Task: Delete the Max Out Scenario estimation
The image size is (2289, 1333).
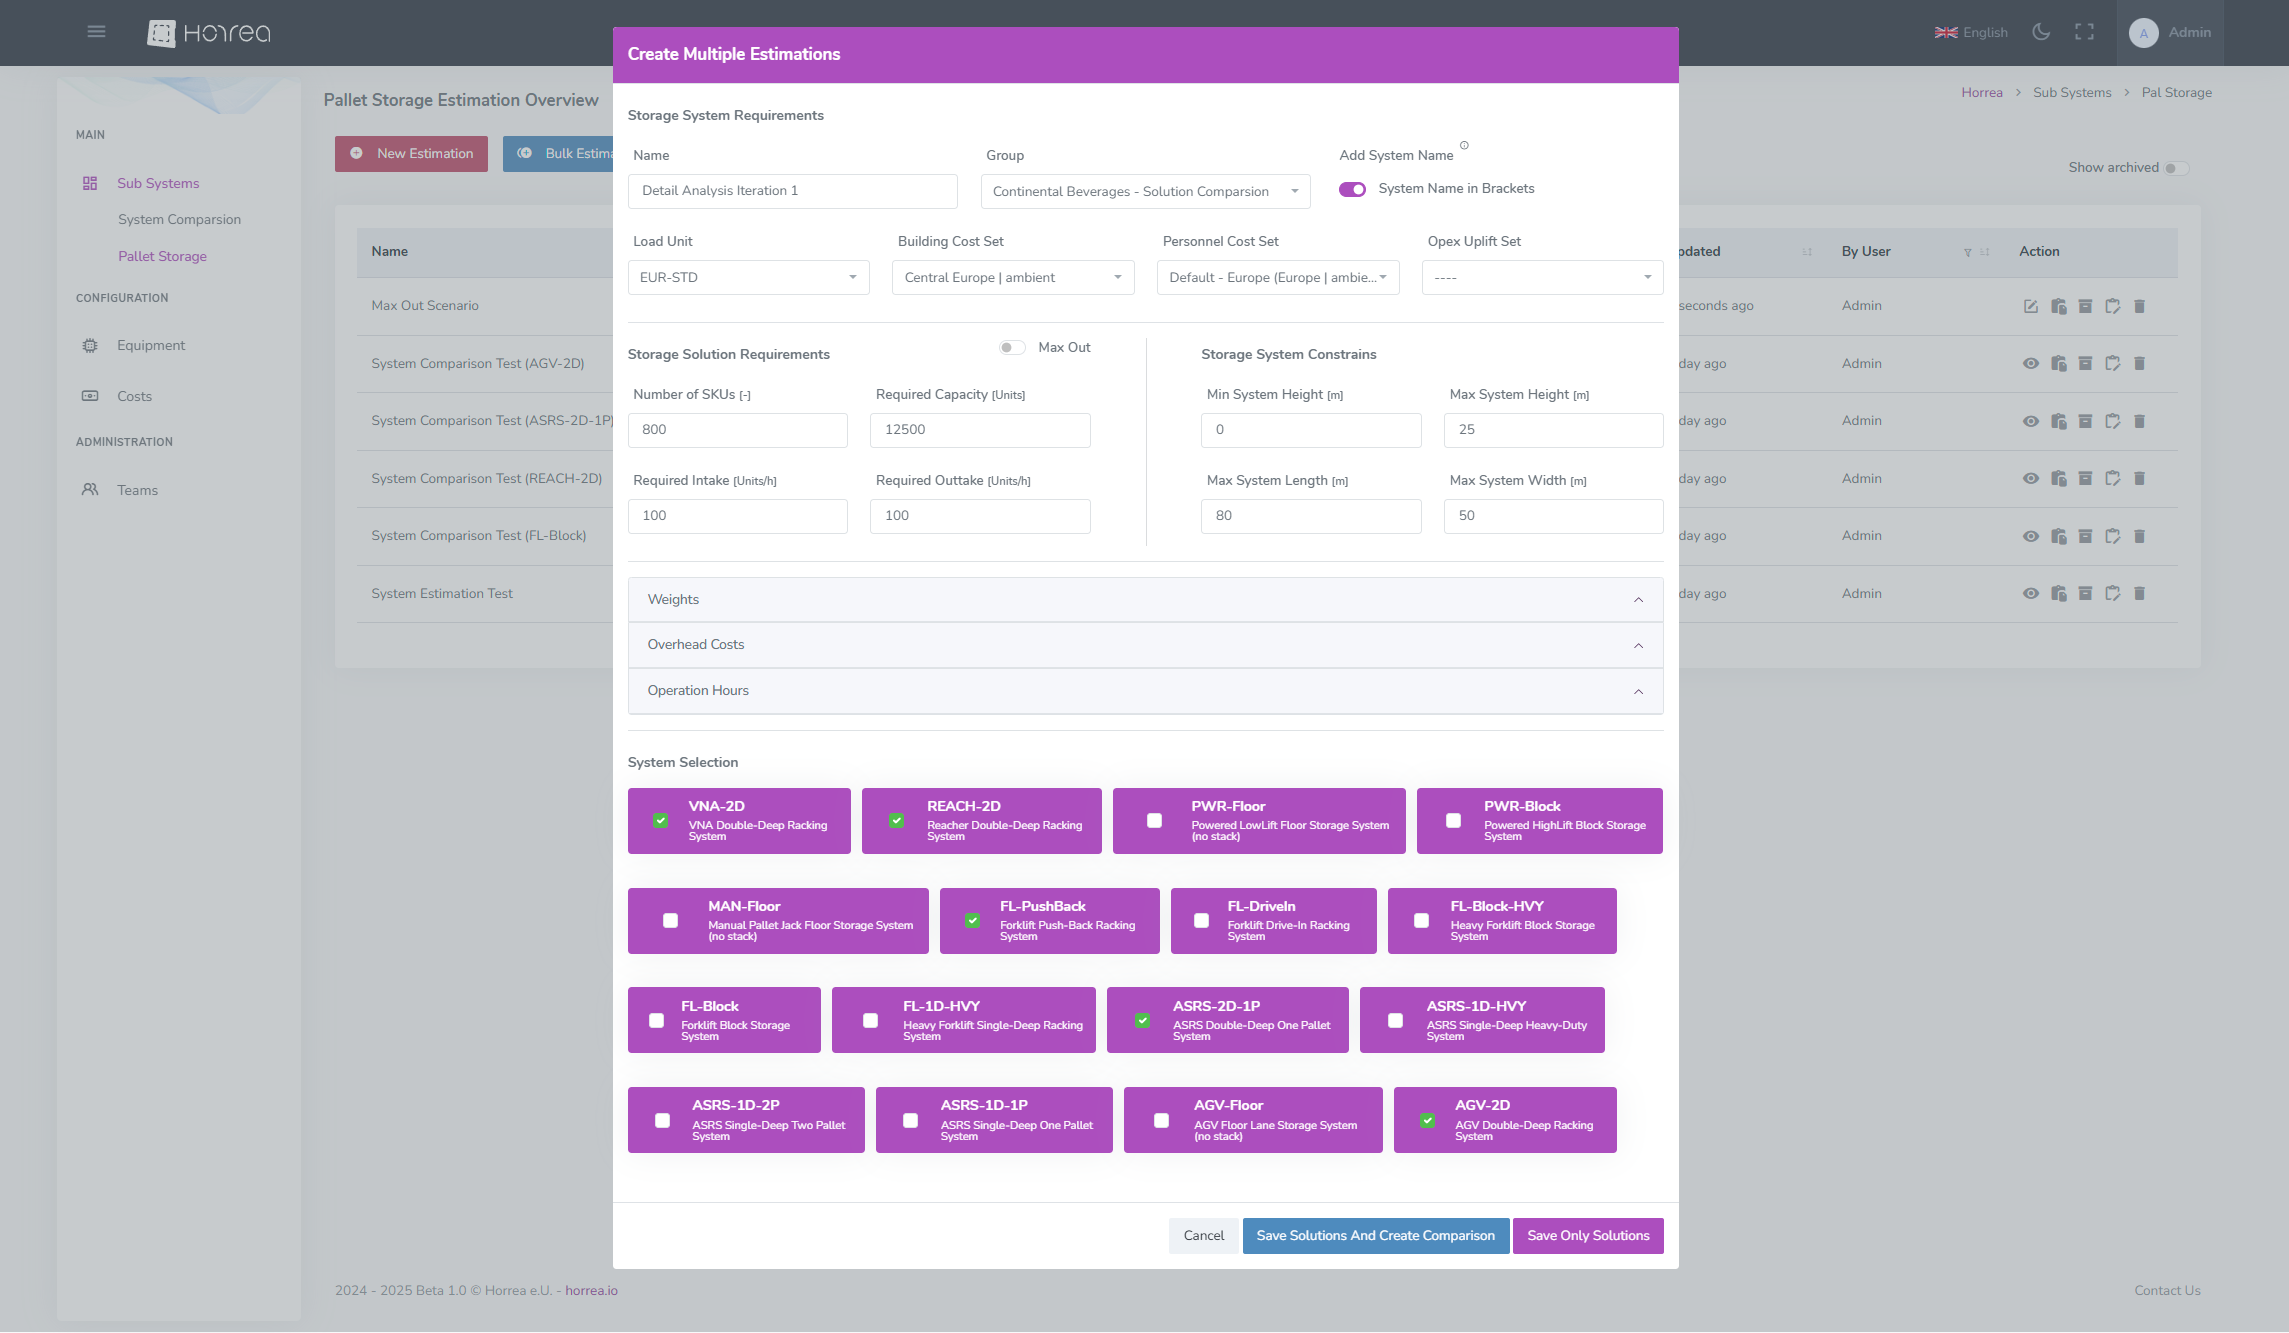Action: [2140, 306]
